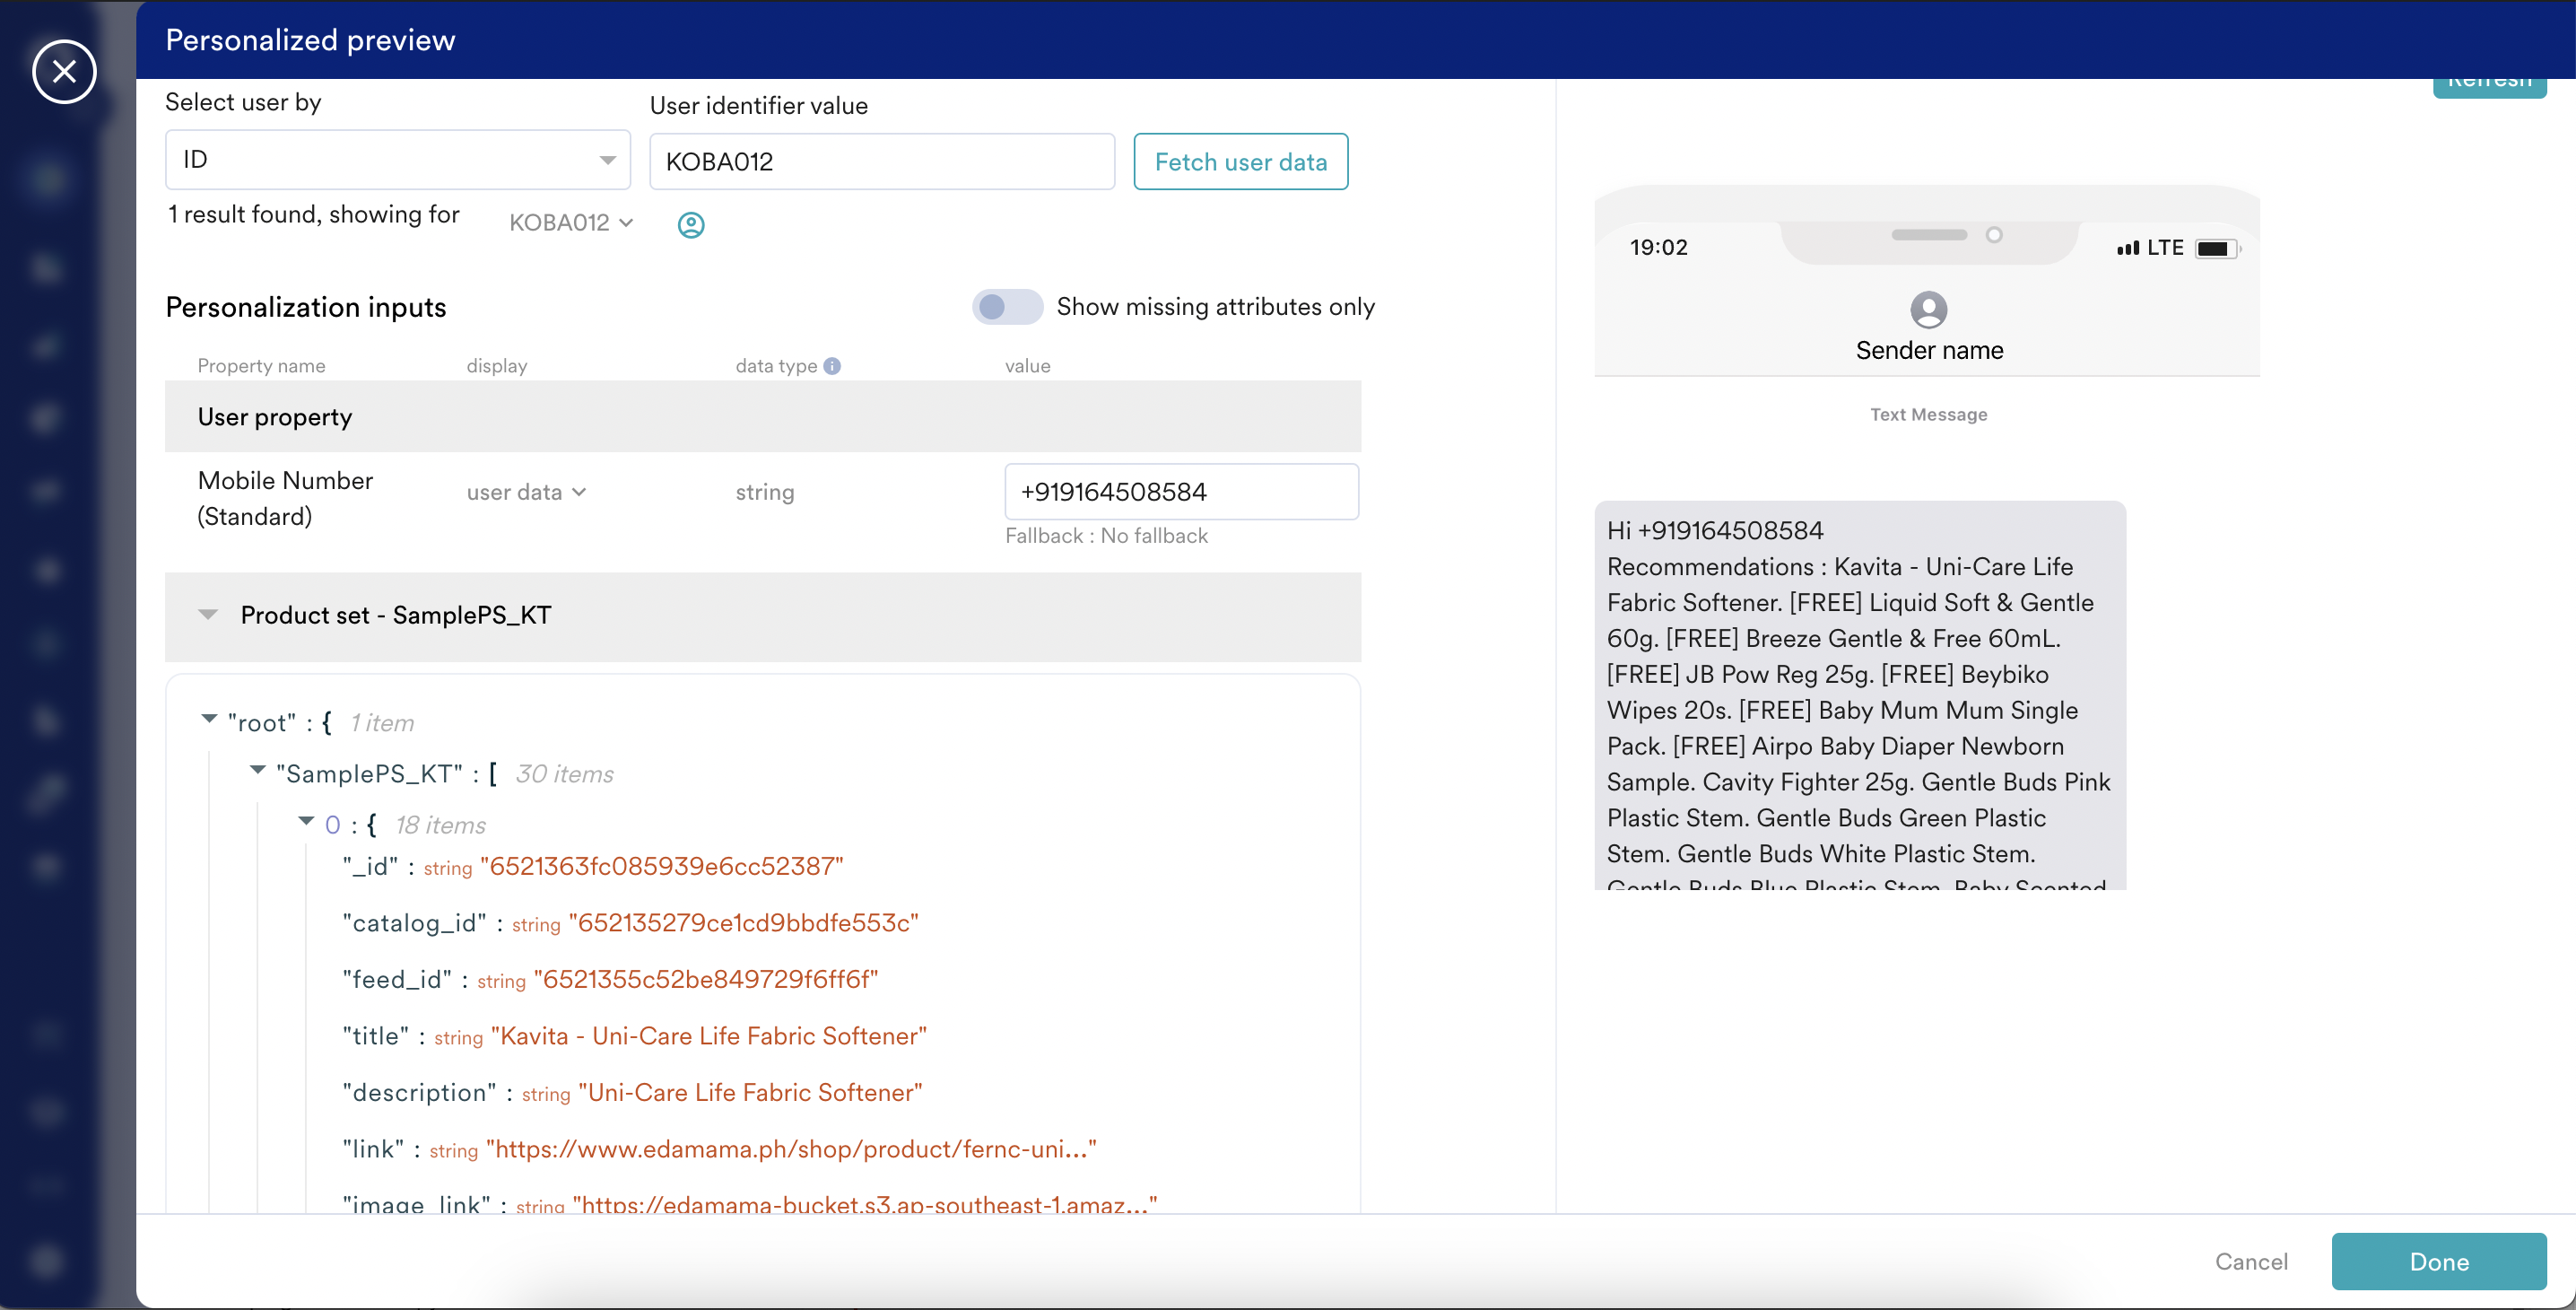Click the User identifier value input field
This screenshot has width=2576, height=1310.
[x=881, y=162]
